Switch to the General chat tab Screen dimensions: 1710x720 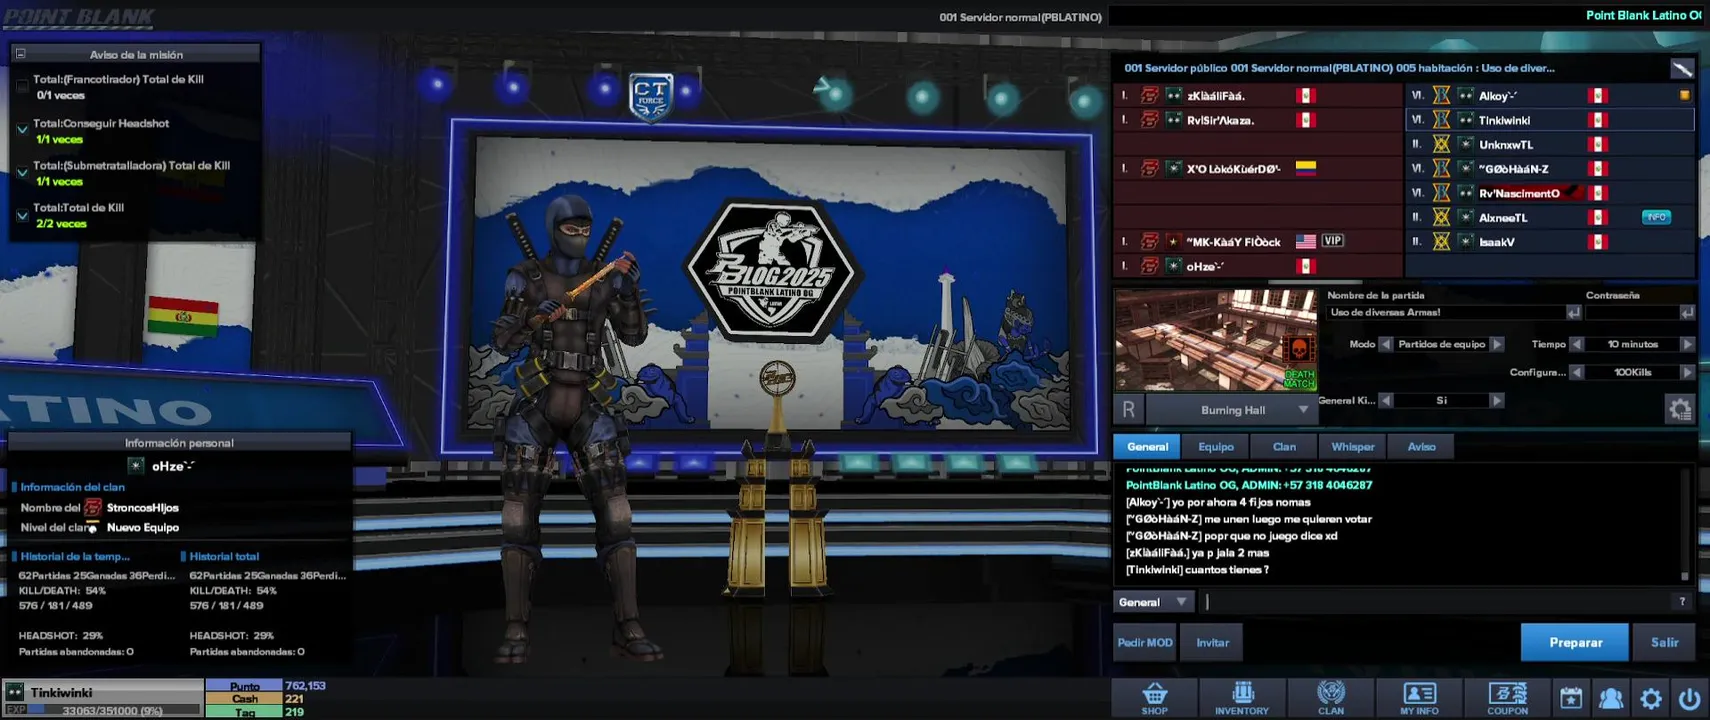[1147, 447]
